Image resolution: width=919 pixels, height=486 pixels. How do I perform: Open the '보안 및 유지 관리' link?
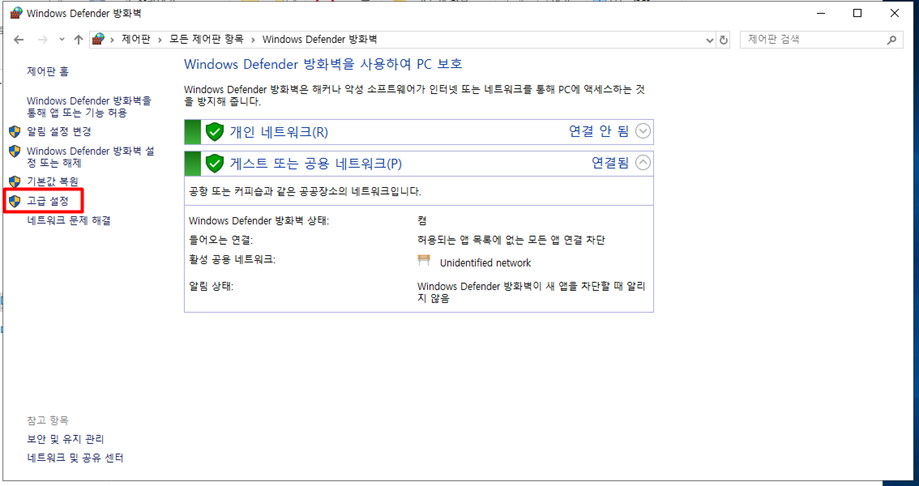(66, 439)
